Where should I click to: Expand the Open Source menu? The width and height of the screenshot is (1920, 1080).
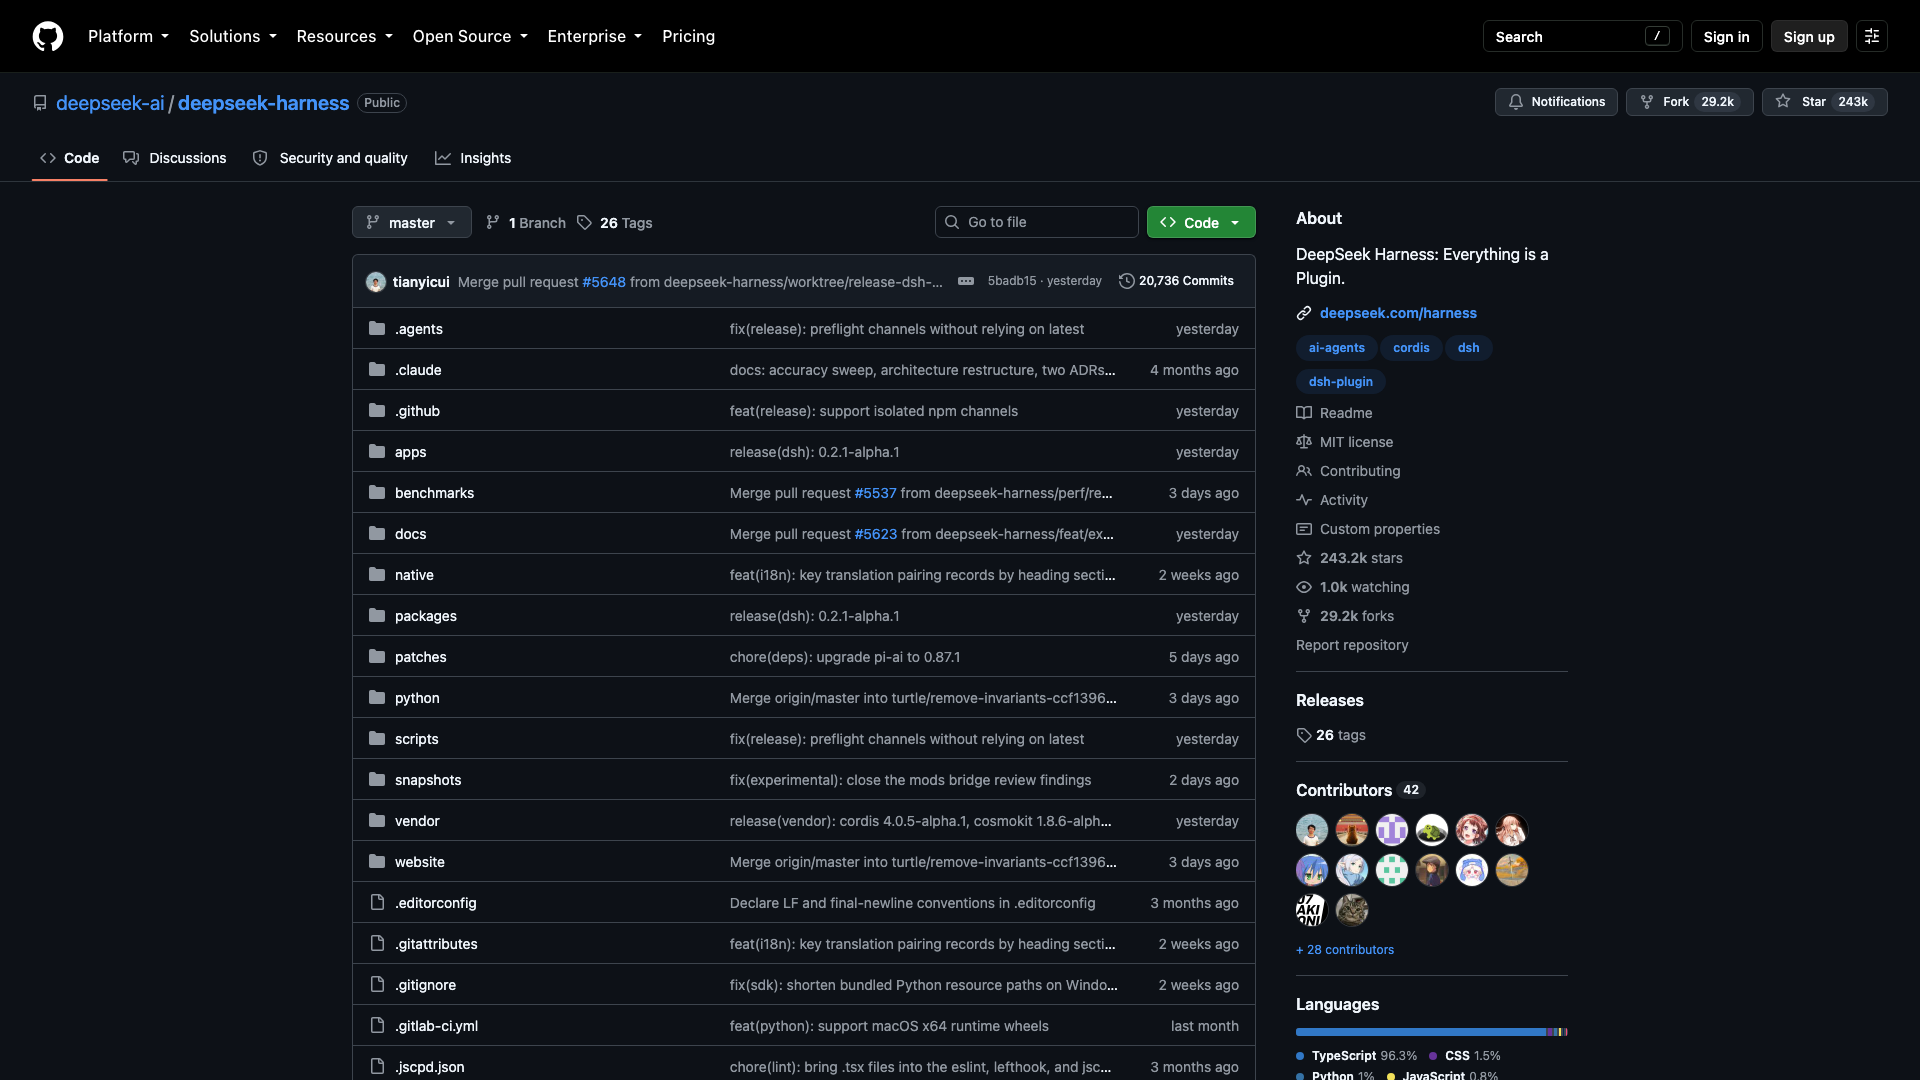pyautogui.click(x=470, y=36)
